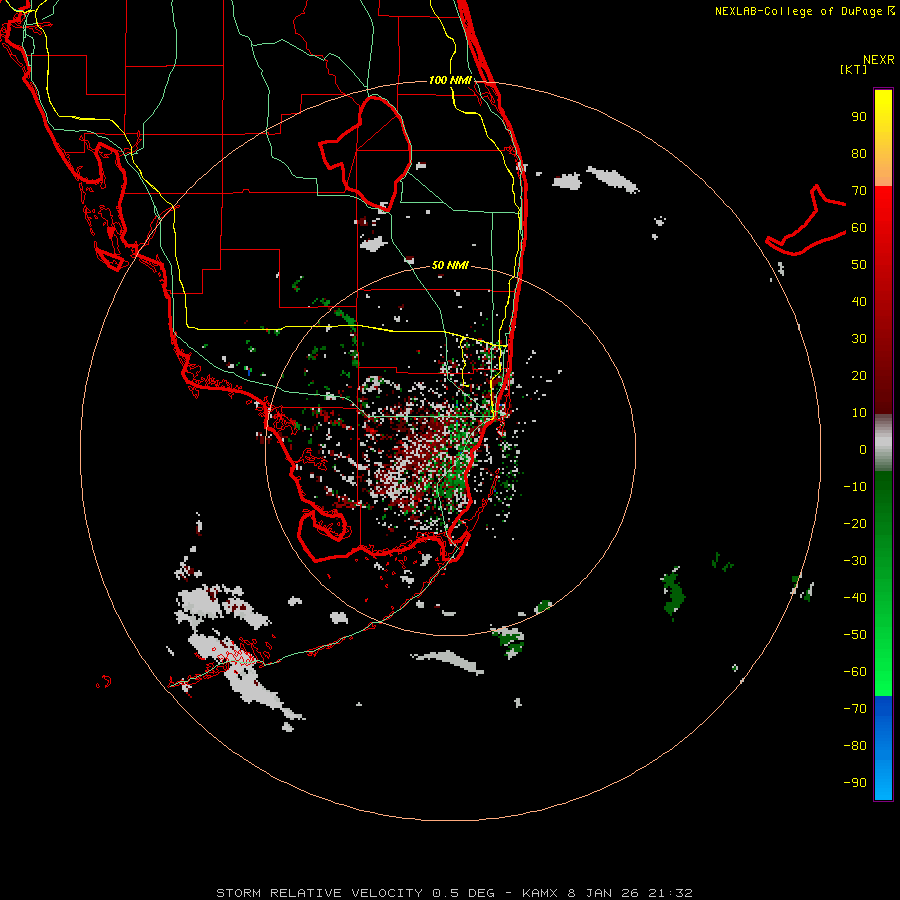Image resolution: width=900 pixels, height=900 pixels.
Task: Click the 30 value on the velocity scale
Action: tap(859, 339)
